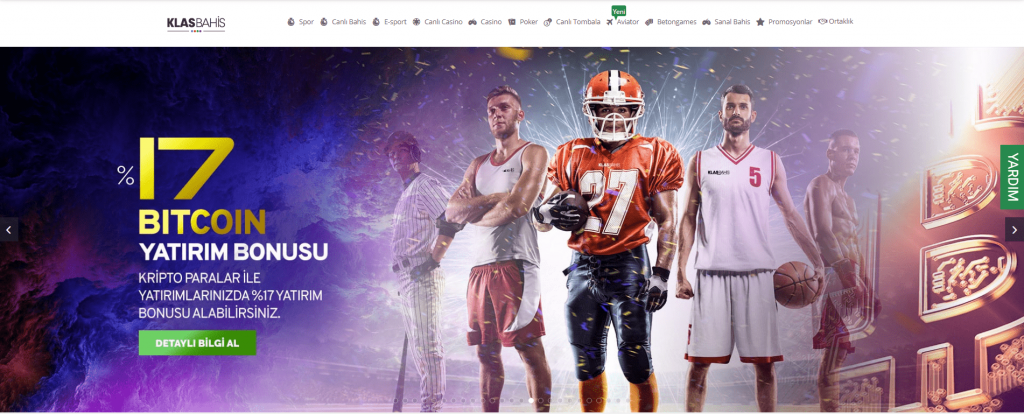Viewport: 1024px width, 414px height.
Task: Click the DETAYLI BİLGİ AL button
Action: pyautogui.click(x=197, y=343)
